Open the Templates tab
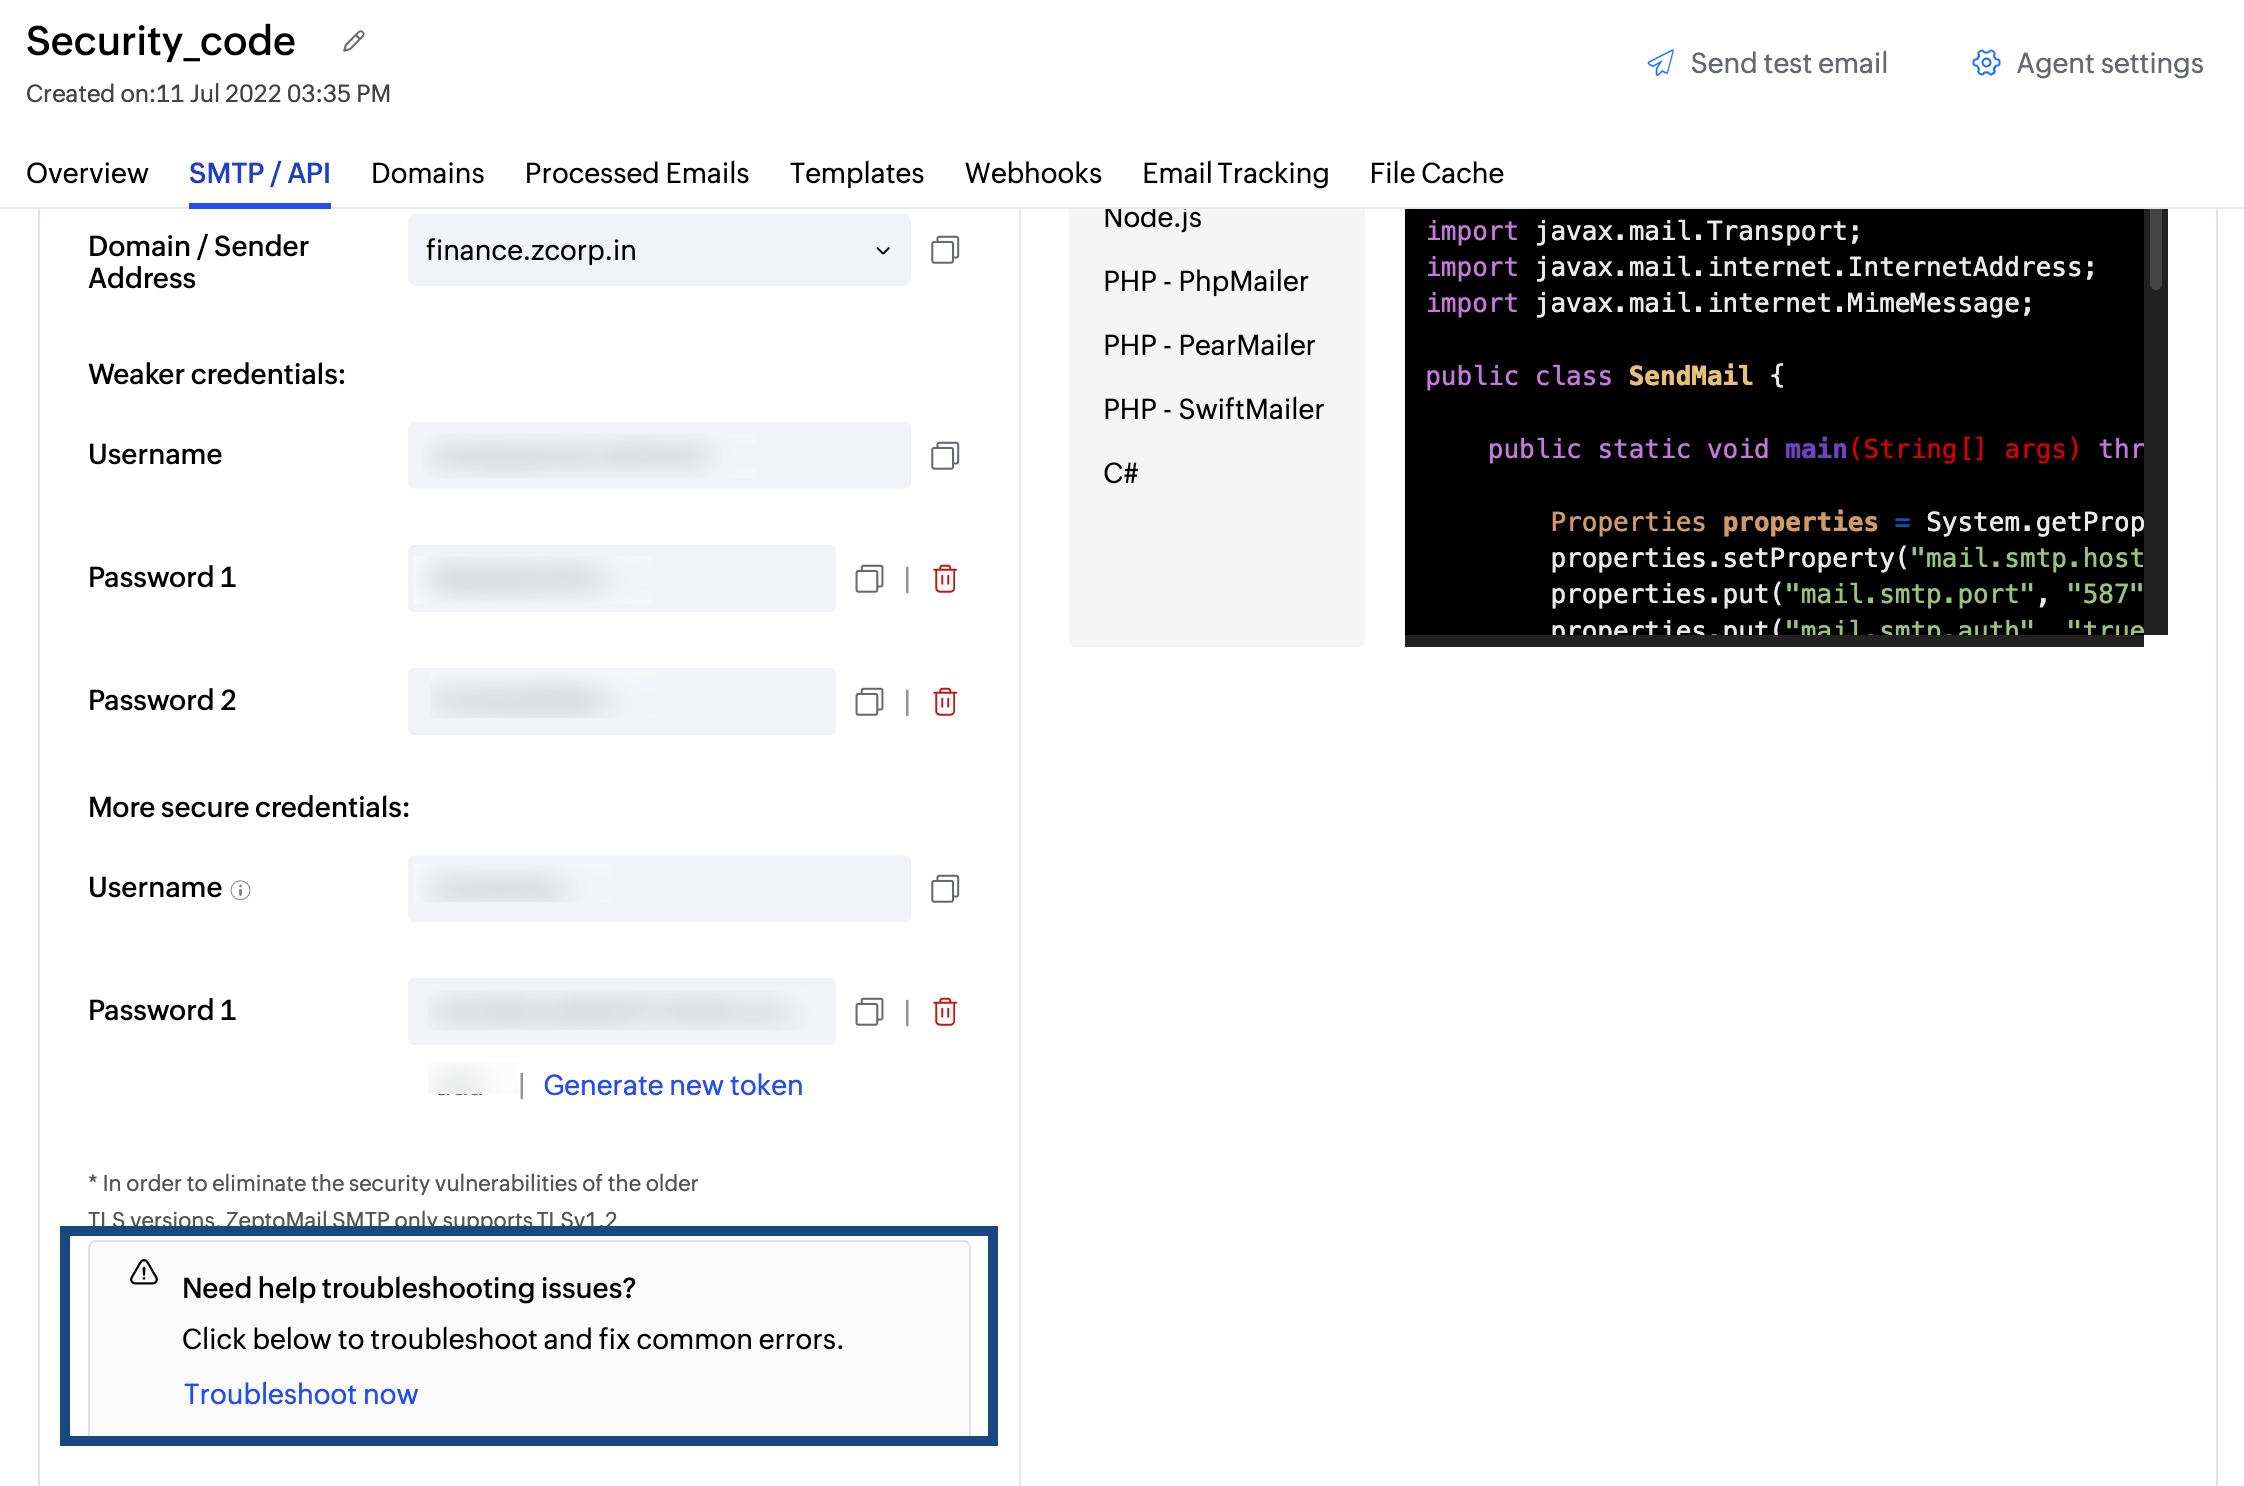Viewport: 2244px width, 1486px height. click(856, 173)
